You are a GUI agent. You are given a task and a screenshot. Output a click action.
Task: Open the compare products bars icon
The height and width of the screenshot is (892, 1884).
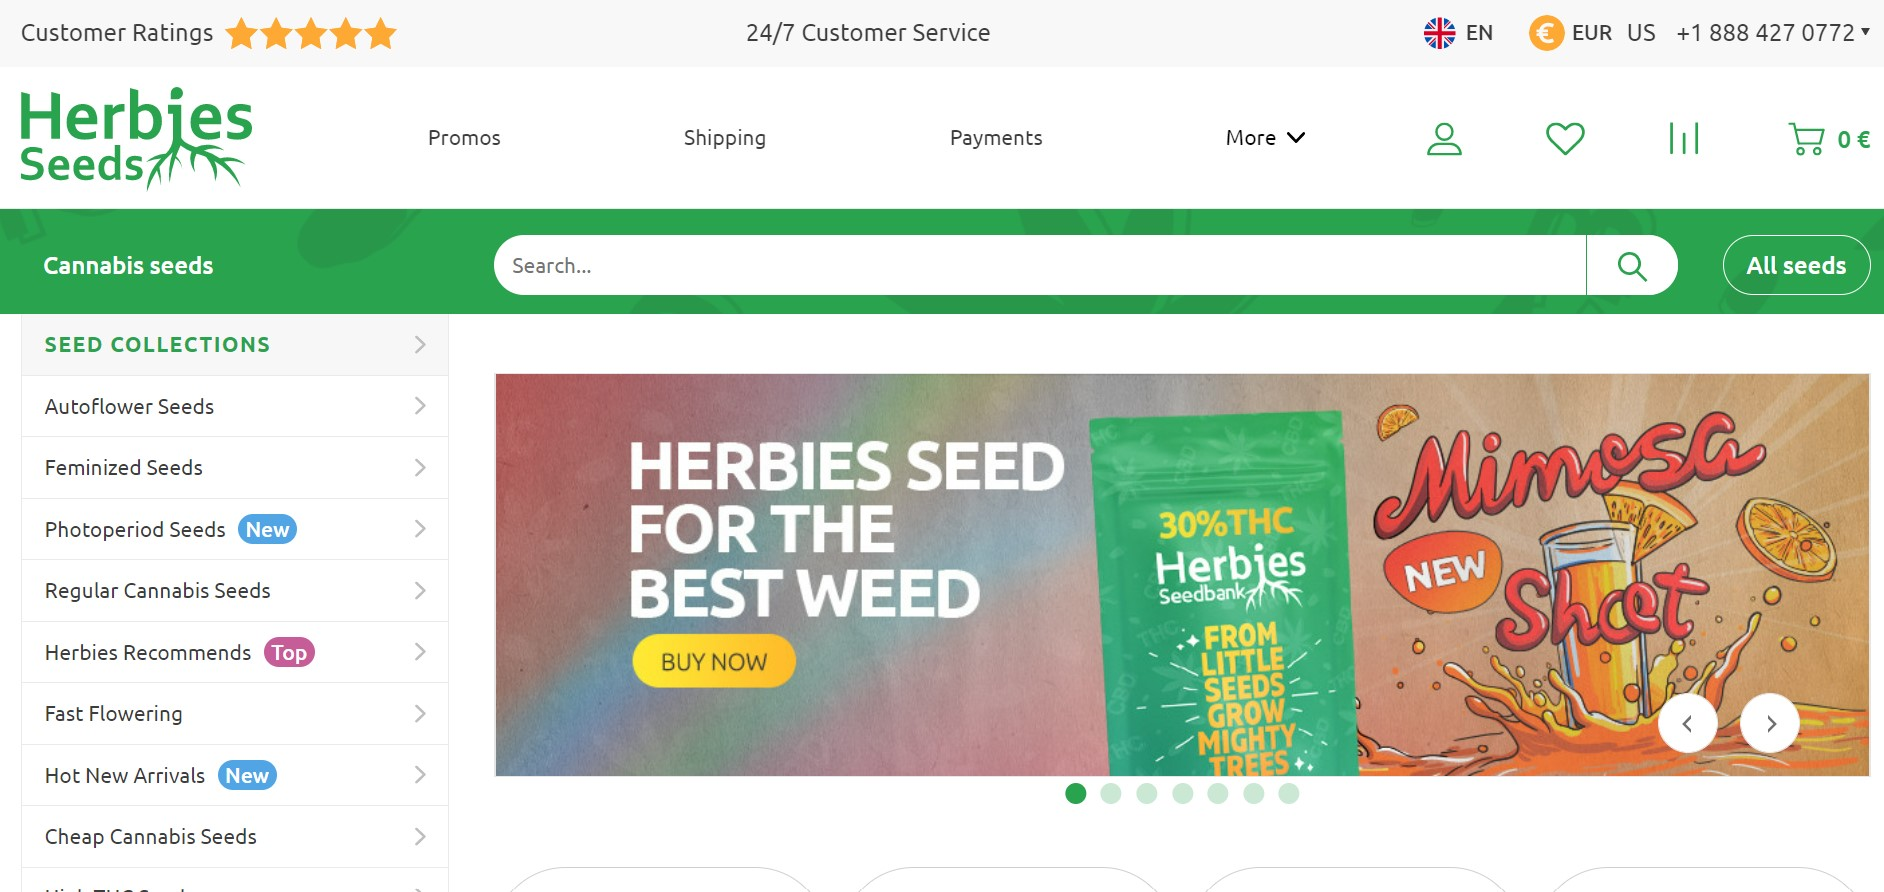click(x=1684, y=138)
